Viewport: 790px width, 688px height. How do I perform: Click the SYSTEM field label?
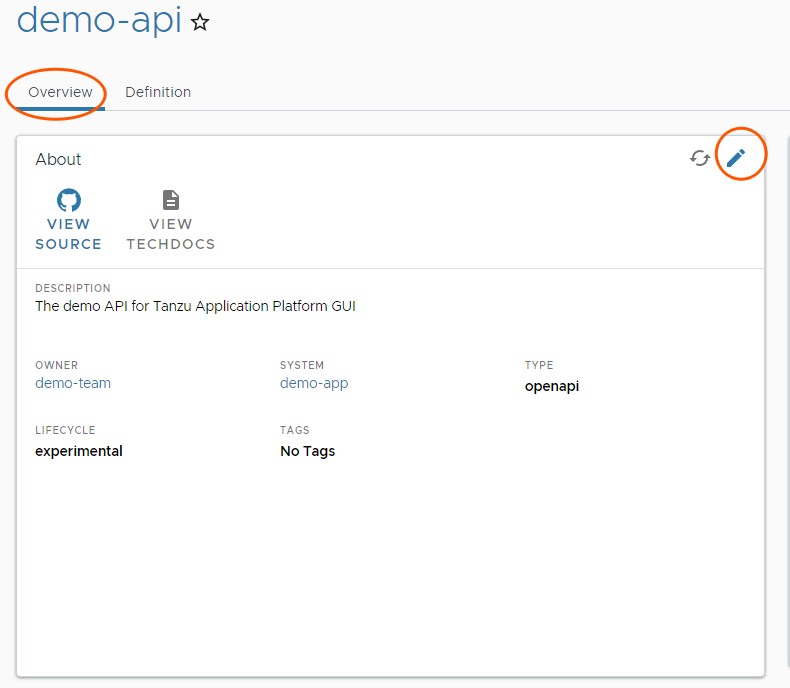[302, 365]
